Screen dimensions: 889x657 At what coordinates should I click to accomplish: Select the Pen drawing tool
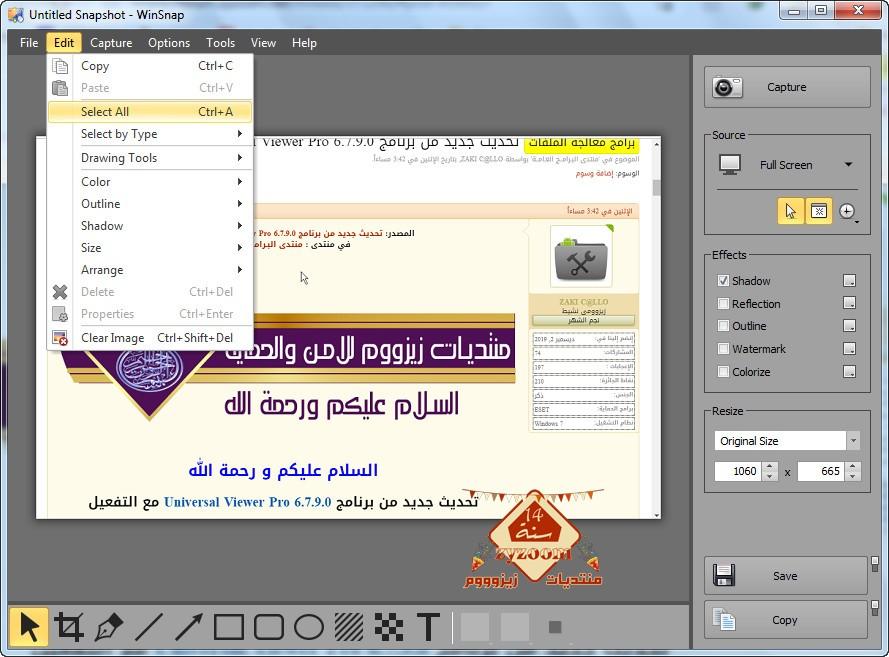coord(109,627)
